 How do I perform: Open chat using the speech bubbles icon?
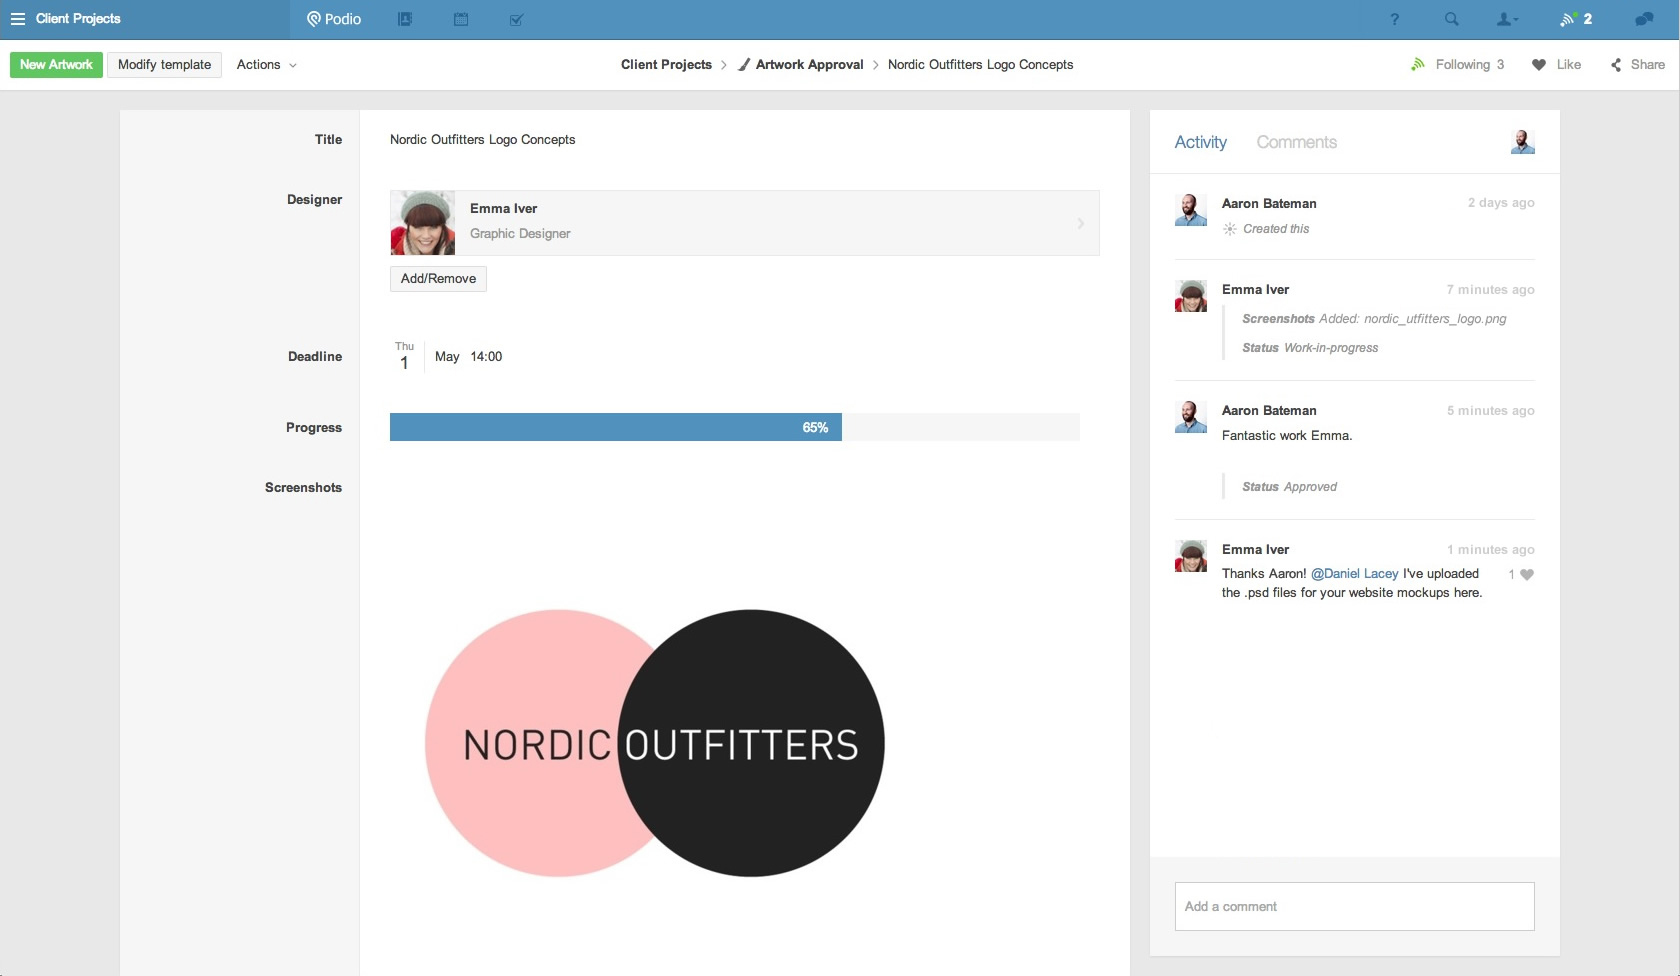[x=1643, y=19]
